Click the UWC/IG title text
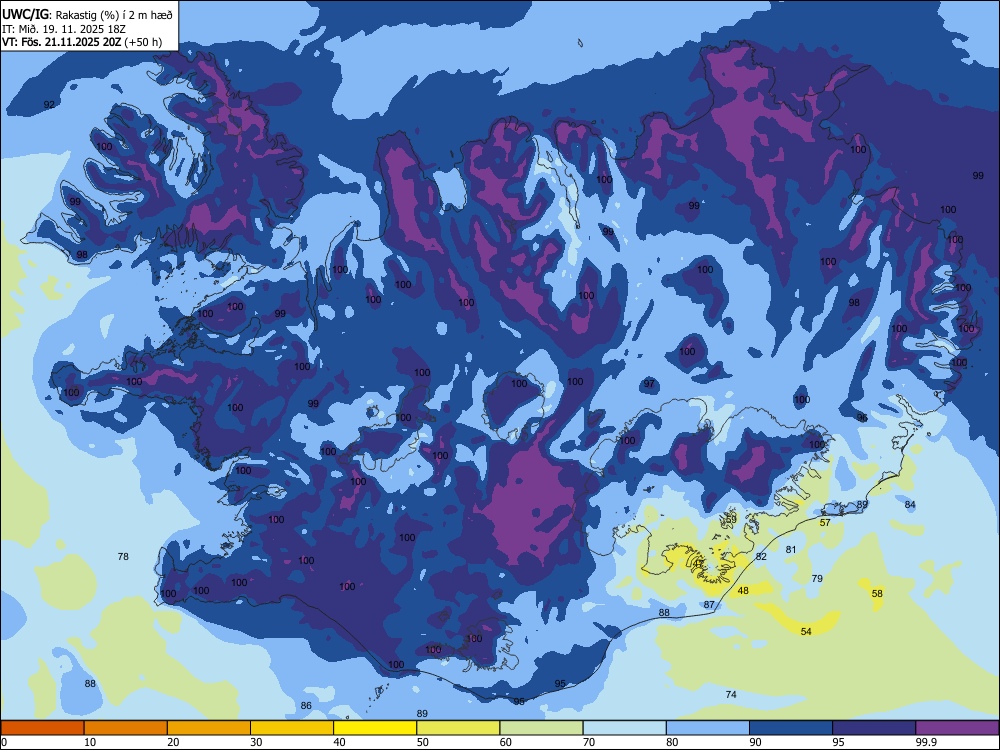This screenshot has height=750, width=1000. pos(26,13)
